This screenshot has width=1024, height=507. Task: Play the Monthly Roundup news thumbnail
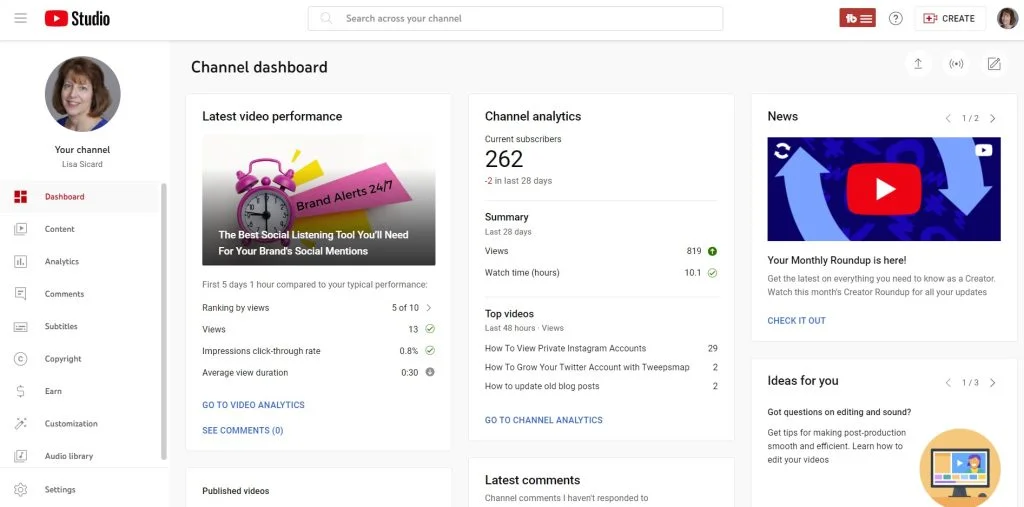(884, 189)
